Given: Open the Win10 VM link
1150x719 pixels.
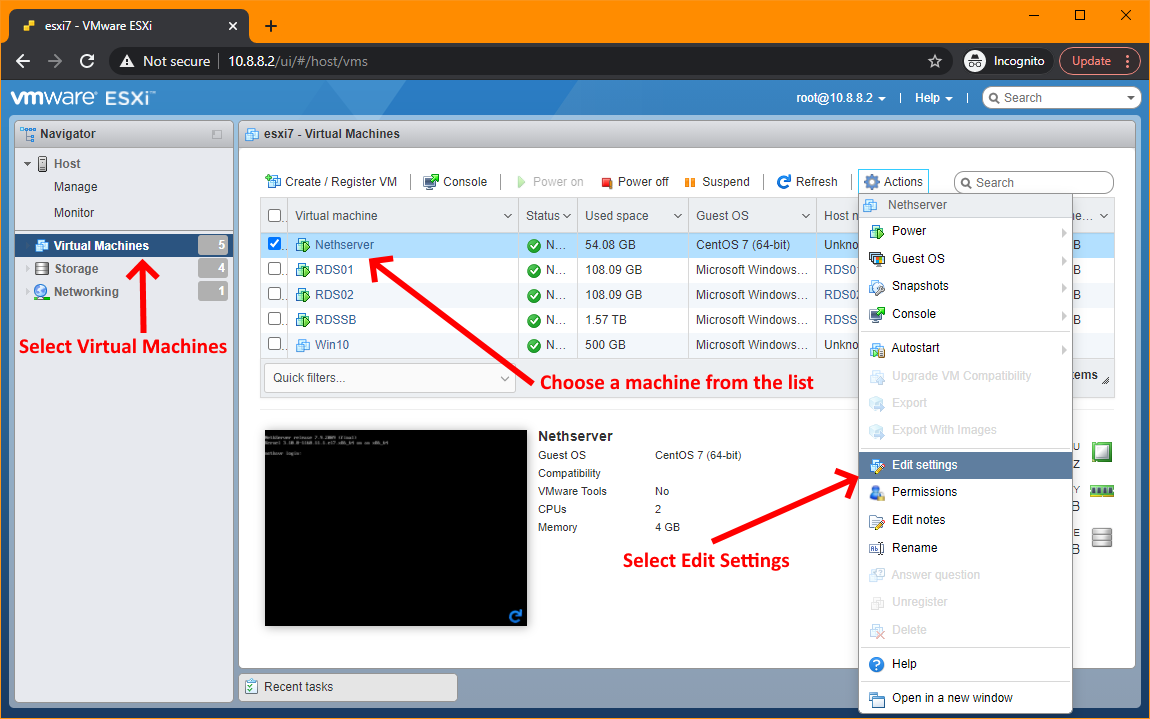Looking at the screenshot, I should coord(332,345).
